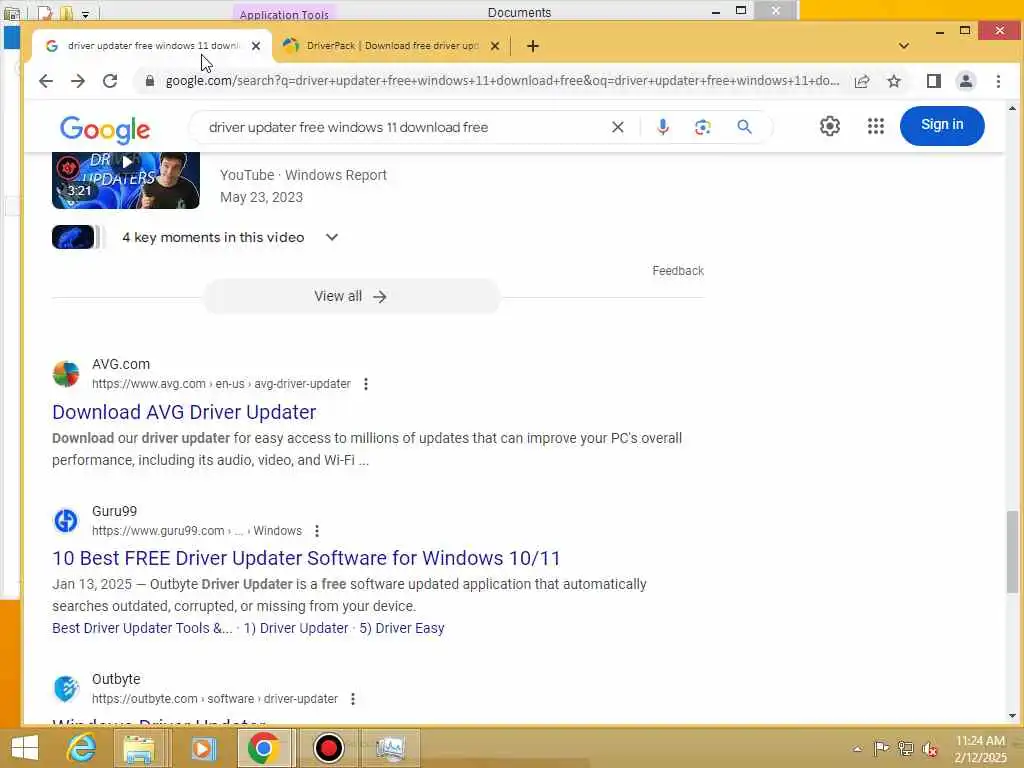Viewport: 1024px width, 768px height.
Task: Start voice search with microphone icon
Action: [x=662, y=127]
